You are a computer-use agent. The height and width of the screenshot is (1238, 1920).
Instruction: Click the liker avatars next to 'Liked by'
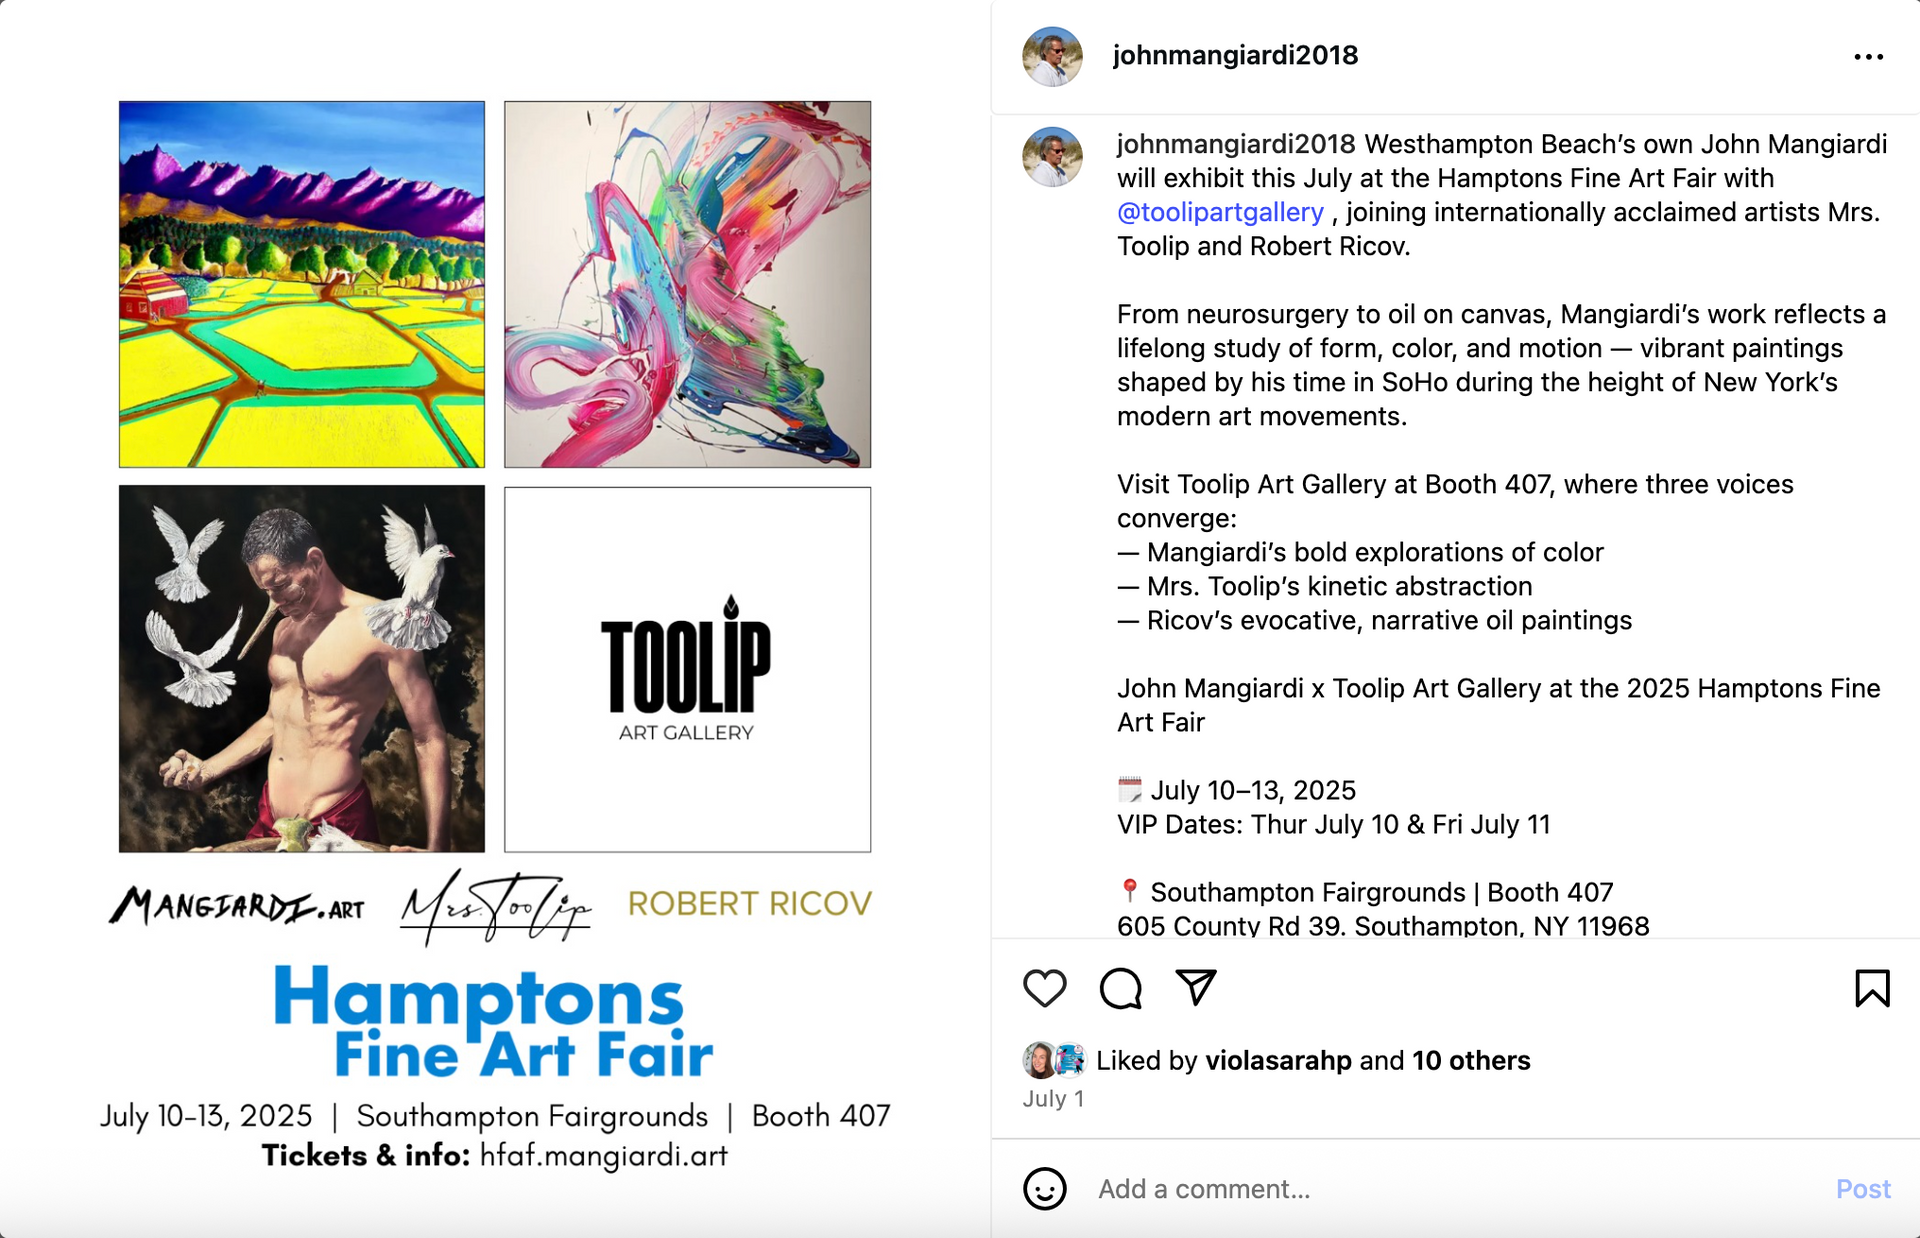pyautogui.click(x=1054, y=1060)
